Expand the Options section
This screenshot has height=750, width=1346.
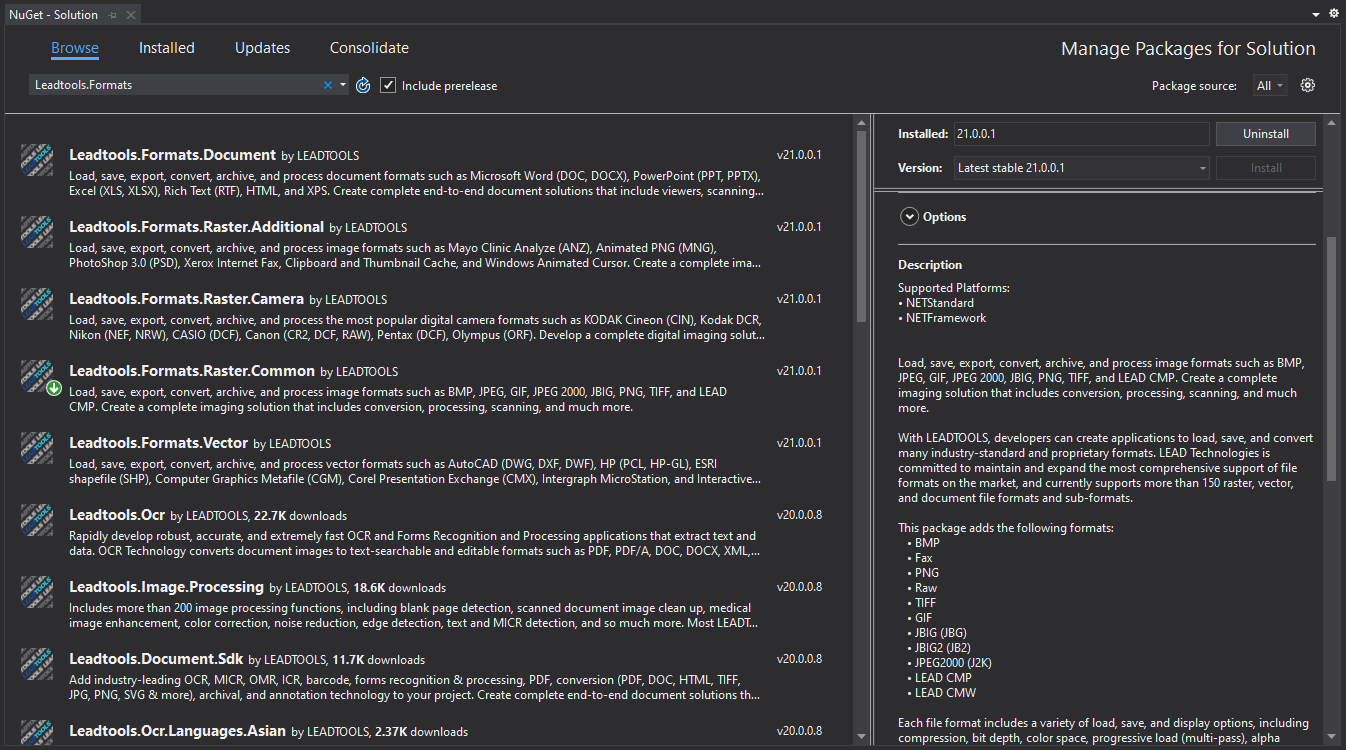pyautogui.click(x=909, y=216)
